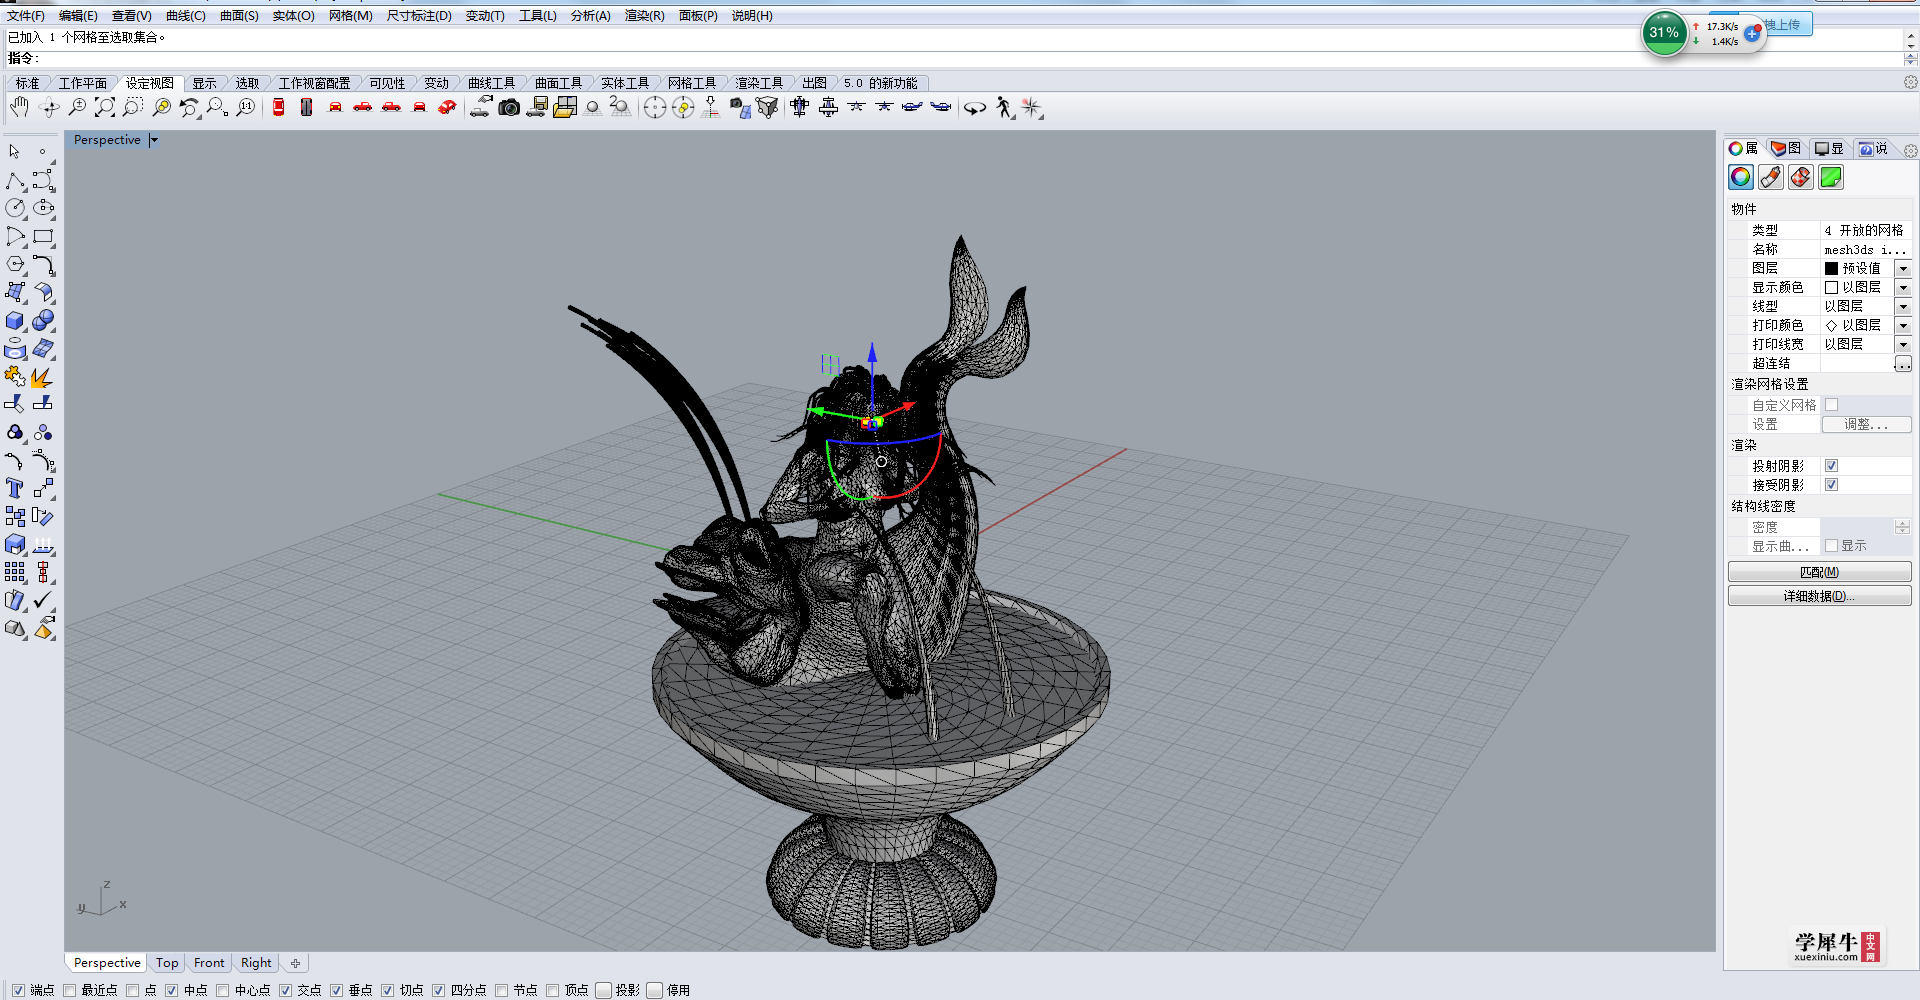This screenshot has height=1000, width=1920.
Task: Open the 打印线宽 print width dropdown
Action: [x=1903, y=344]
